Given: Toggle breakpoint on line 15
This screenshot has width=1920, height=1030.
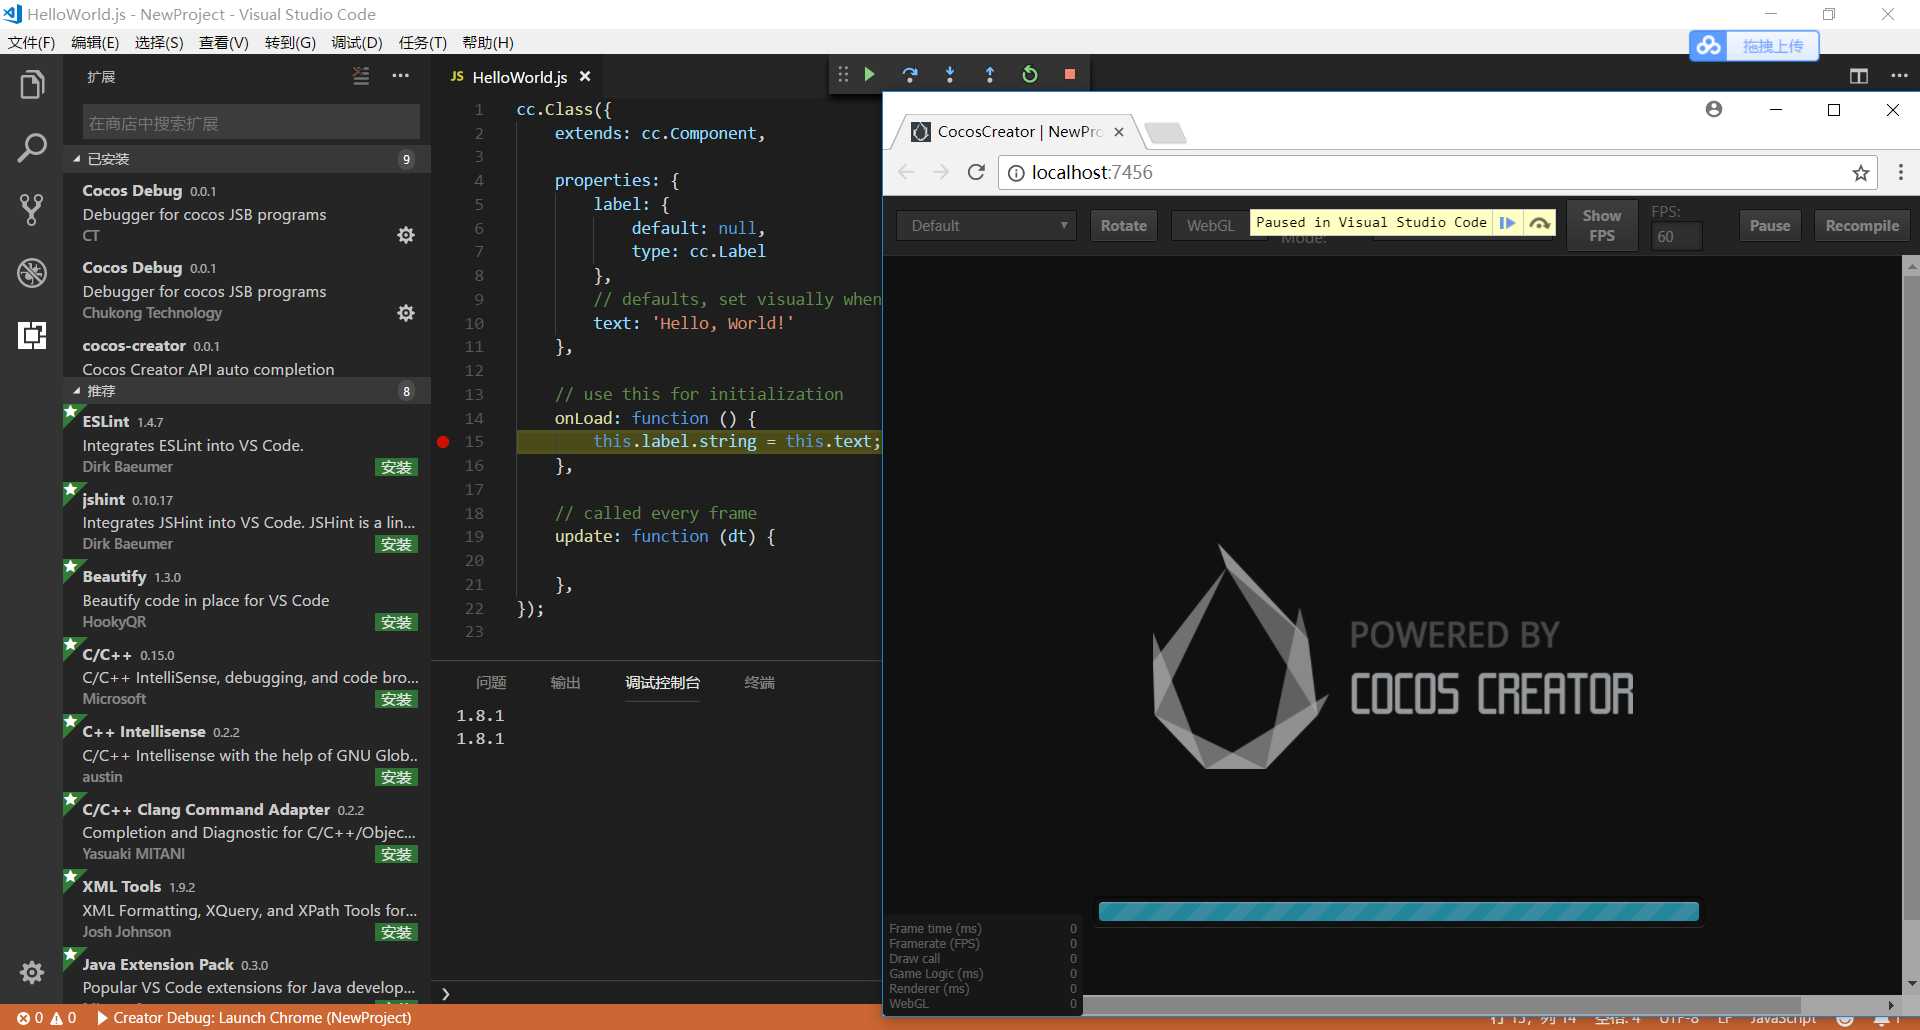Looking at the screenshot, I should point(443,441).
